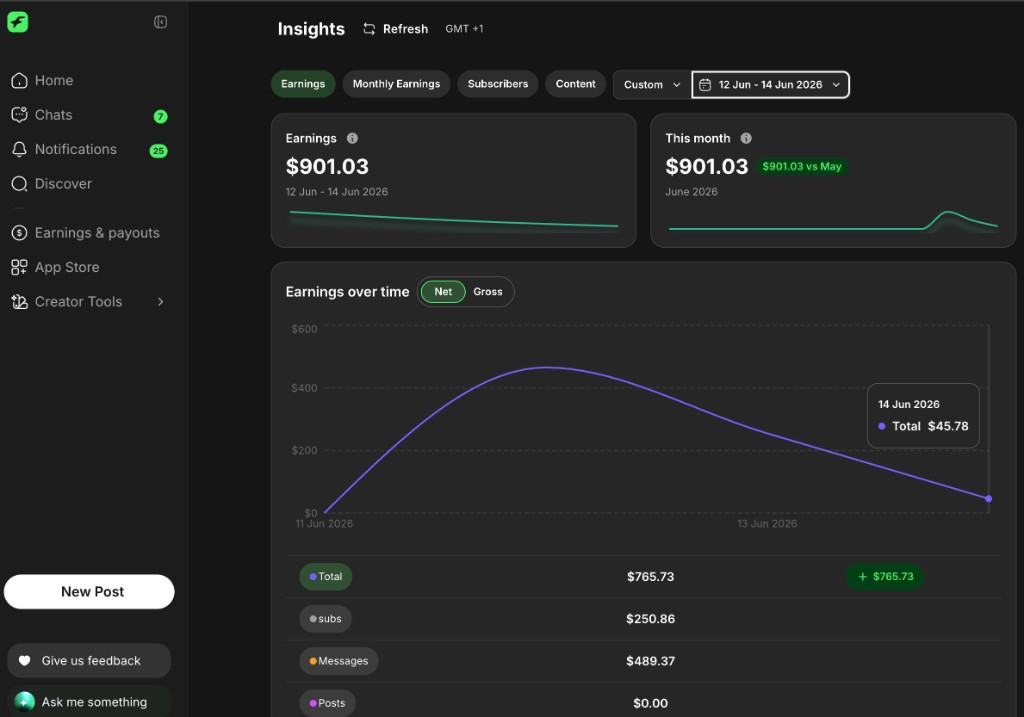
Task: Switch chart to Net earnings
Action: point(443,292)
